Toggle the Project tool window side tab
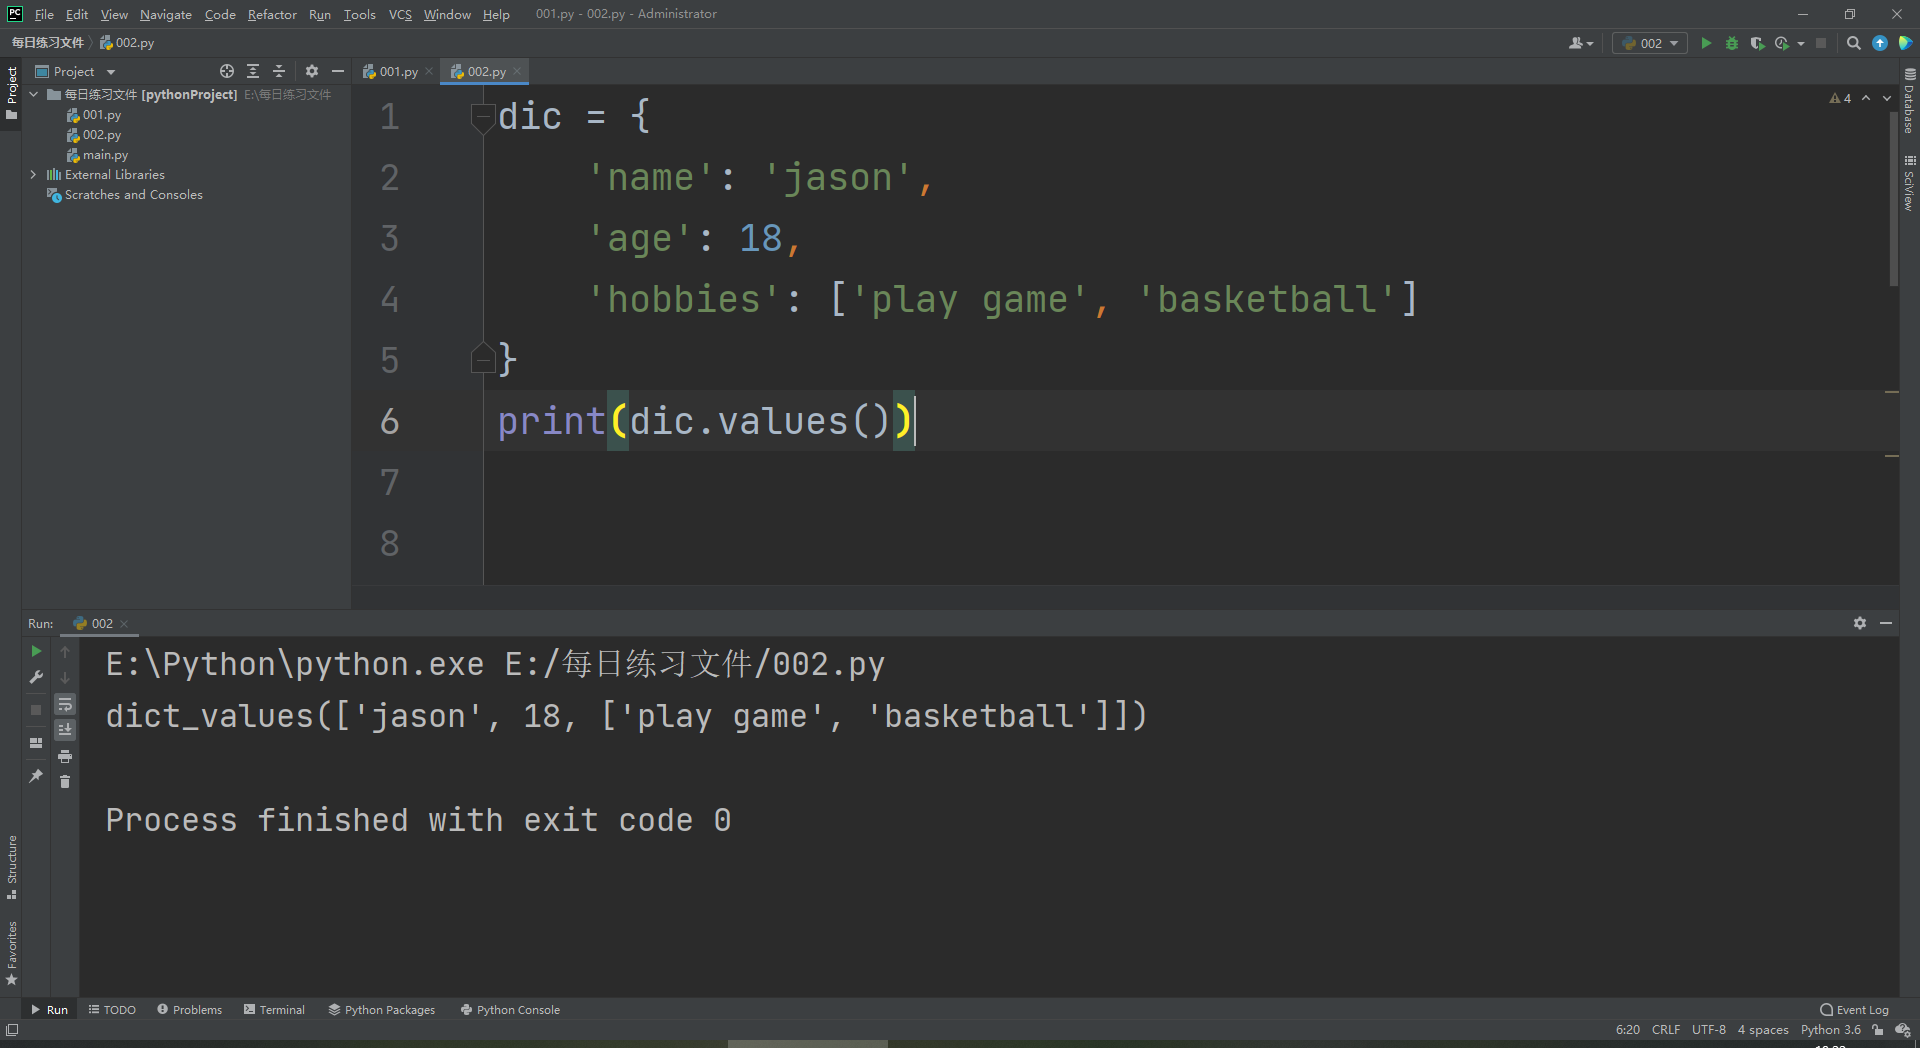This screenshot has height=1048, width=1920. (11, 93)
